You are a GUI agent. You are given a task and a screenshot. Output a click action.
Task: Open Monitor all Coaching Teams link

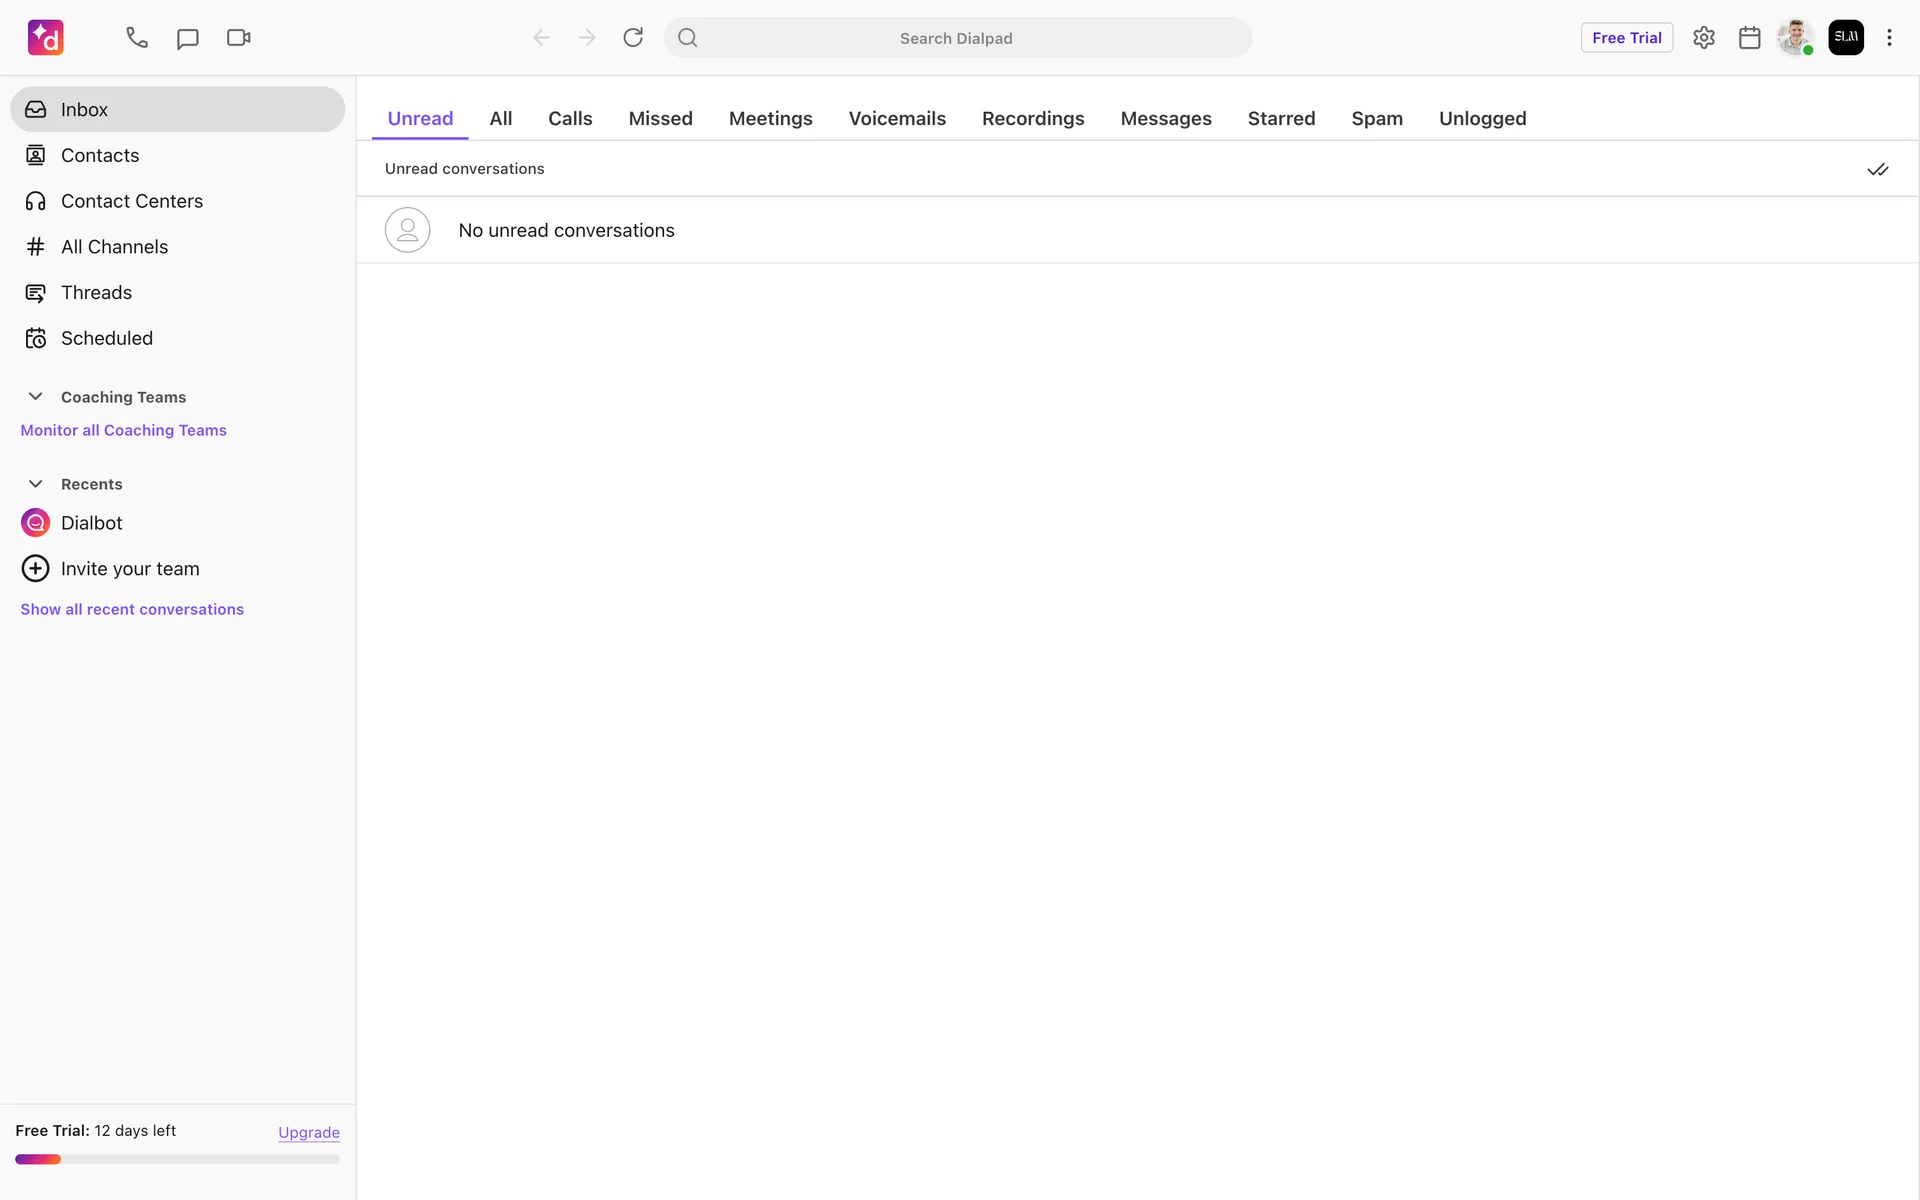(x=124, y=430)
